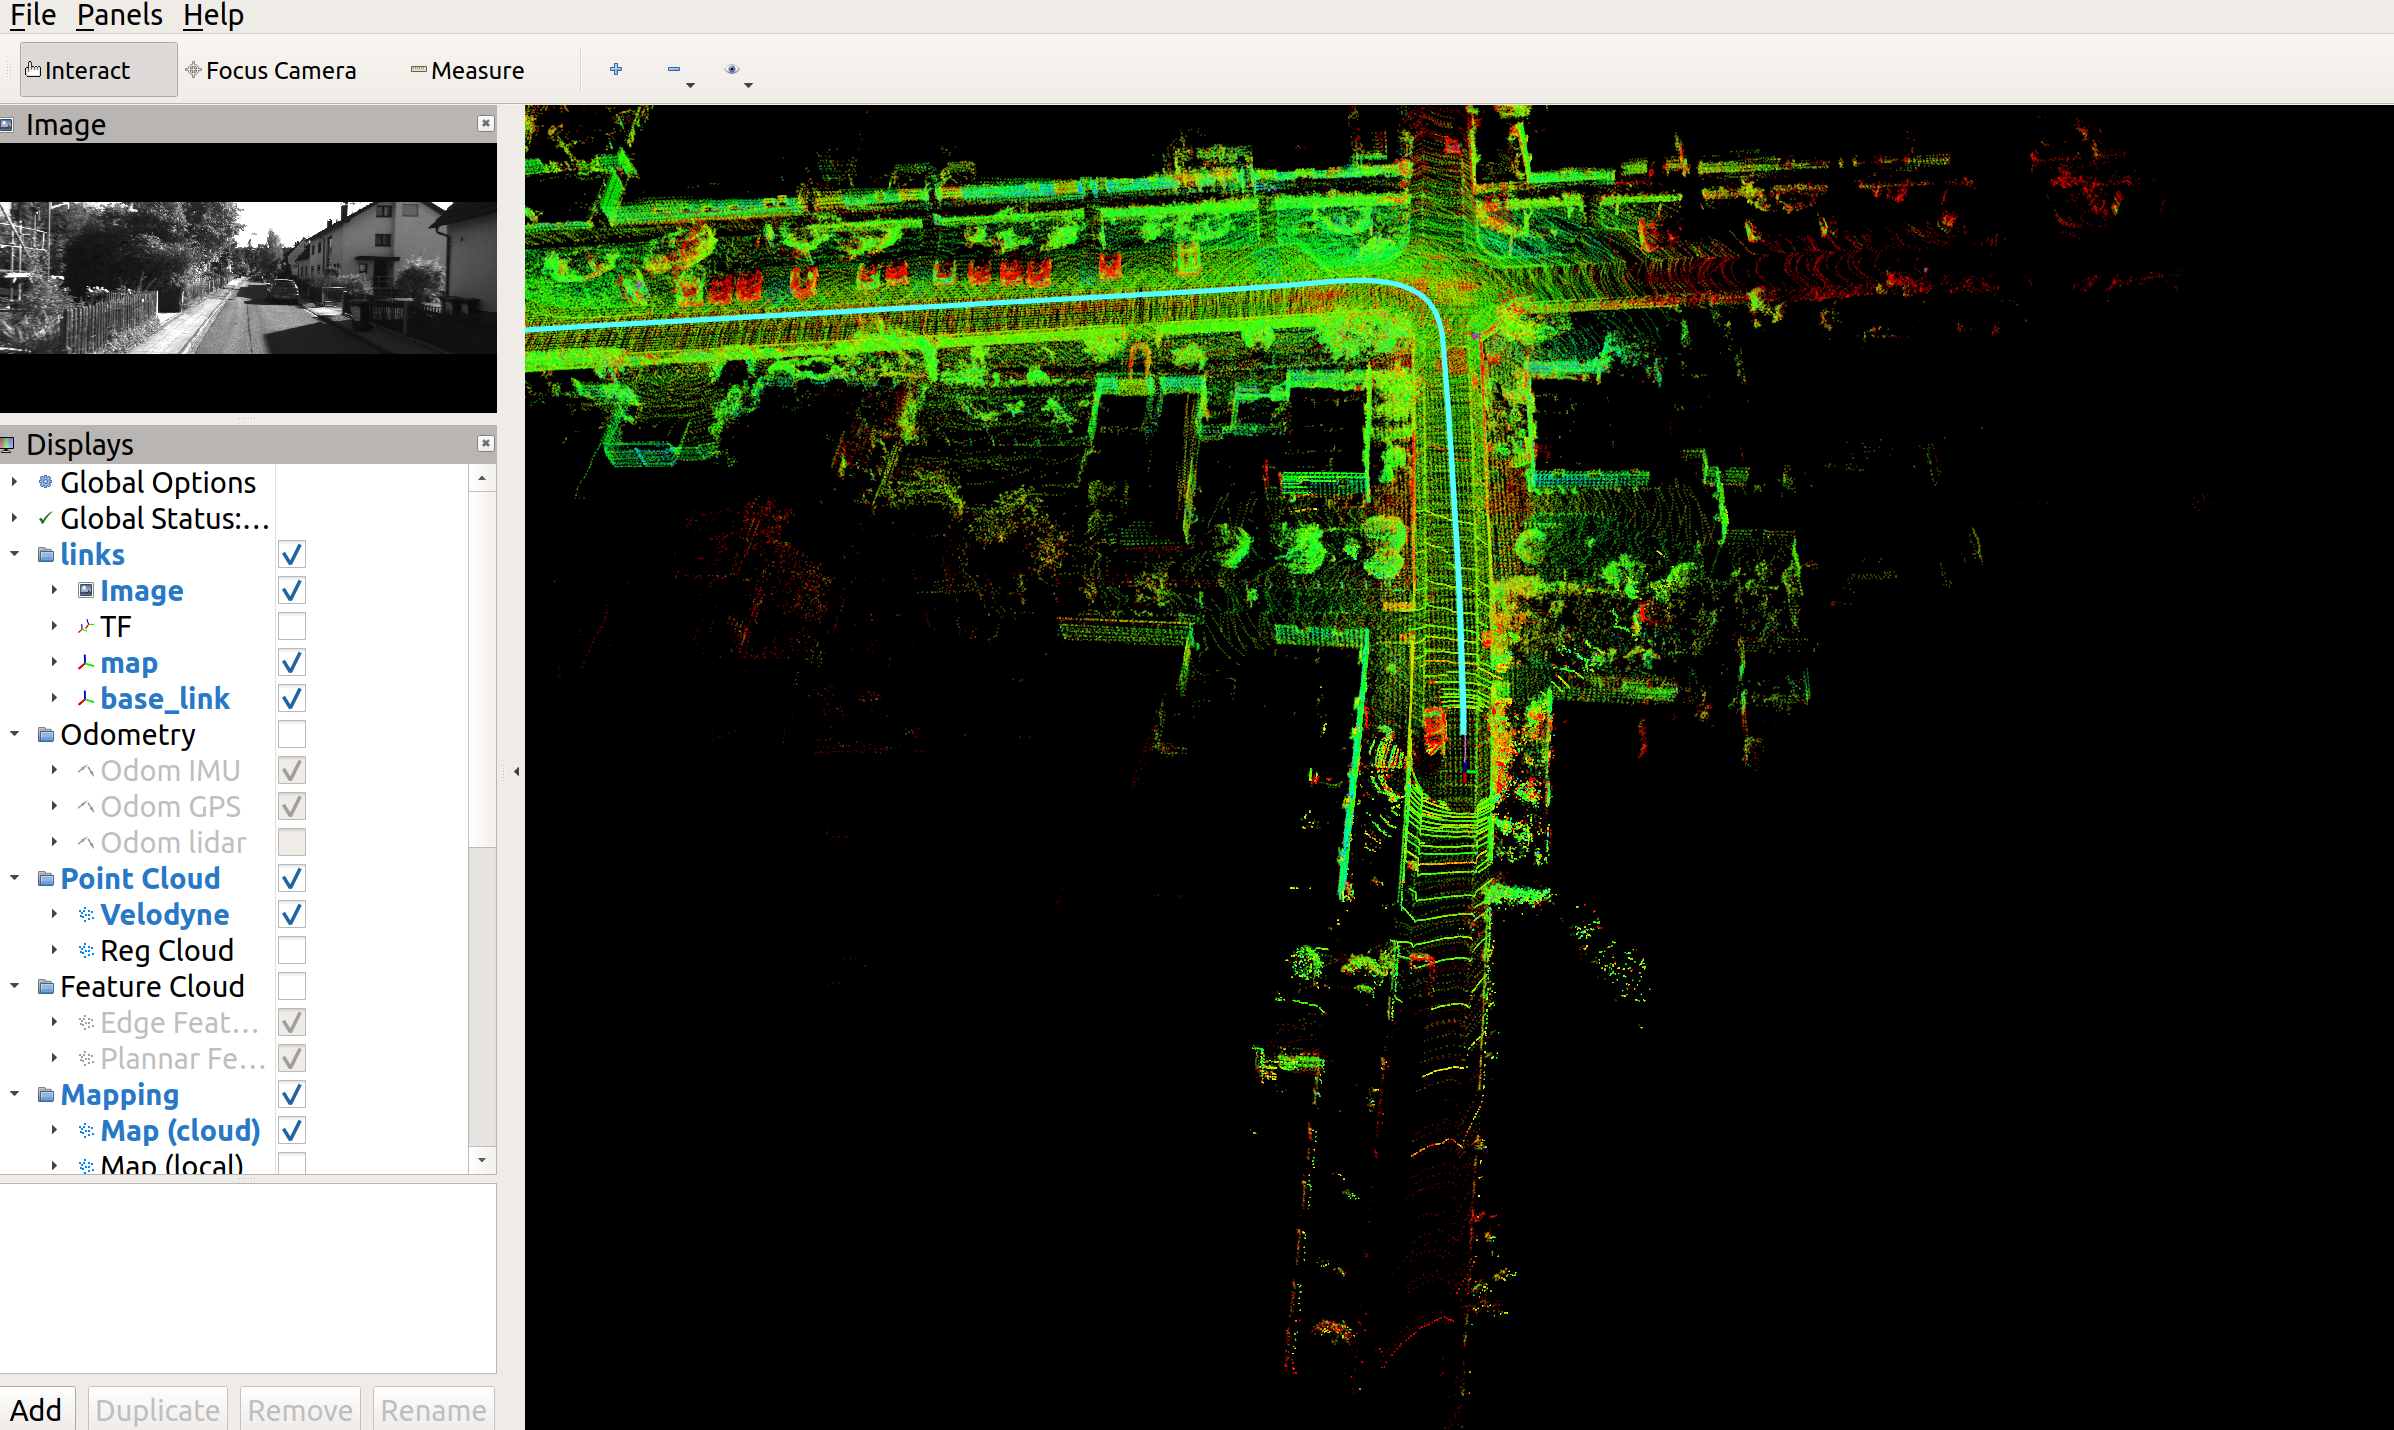Click the TF frames icon
The width and height of the screenshot is (2394, 1430).
(x=86, y=626)
